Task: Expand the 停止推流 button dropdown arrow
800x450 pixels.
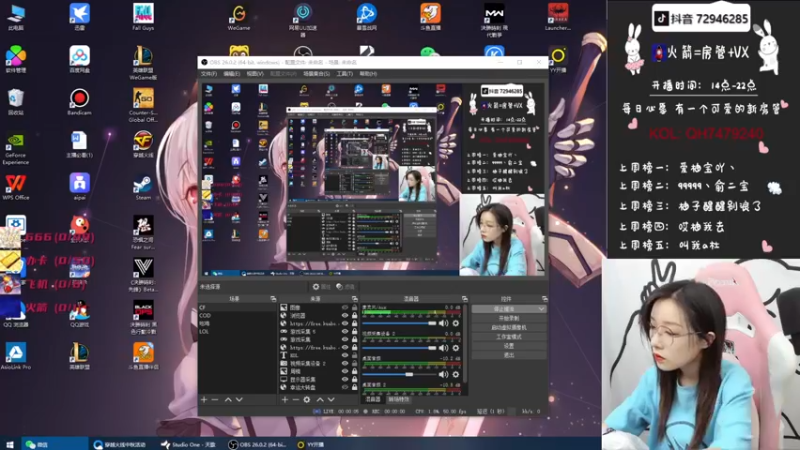Action: tap(541, 309)
